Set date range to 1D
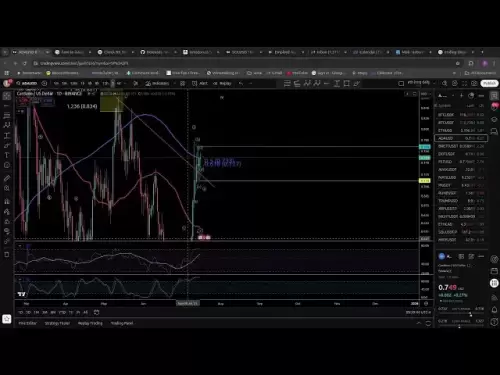500x375 pixels. [x=21, y=312]
